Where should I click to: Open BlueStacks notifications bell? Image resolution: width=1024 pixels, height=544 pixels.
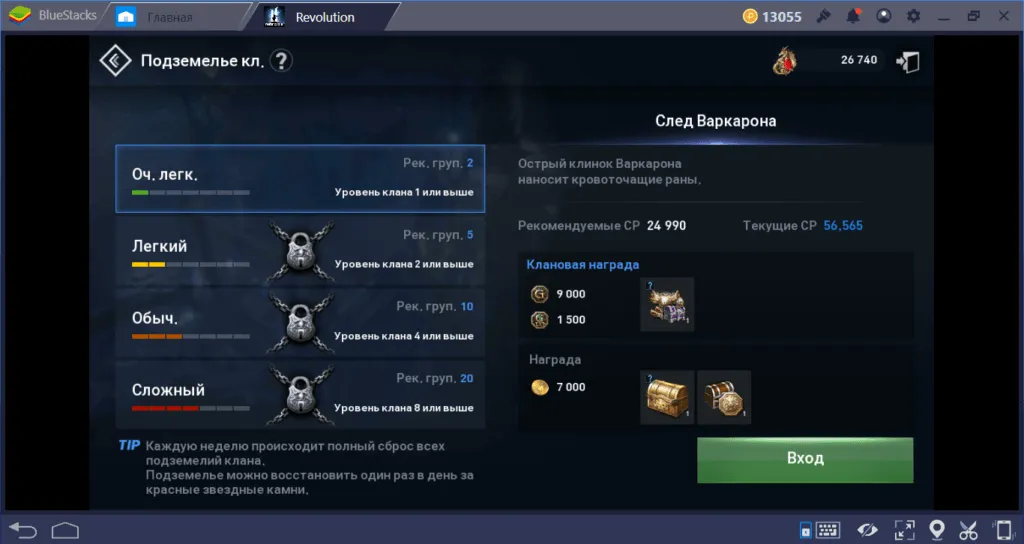click(853, 16)
